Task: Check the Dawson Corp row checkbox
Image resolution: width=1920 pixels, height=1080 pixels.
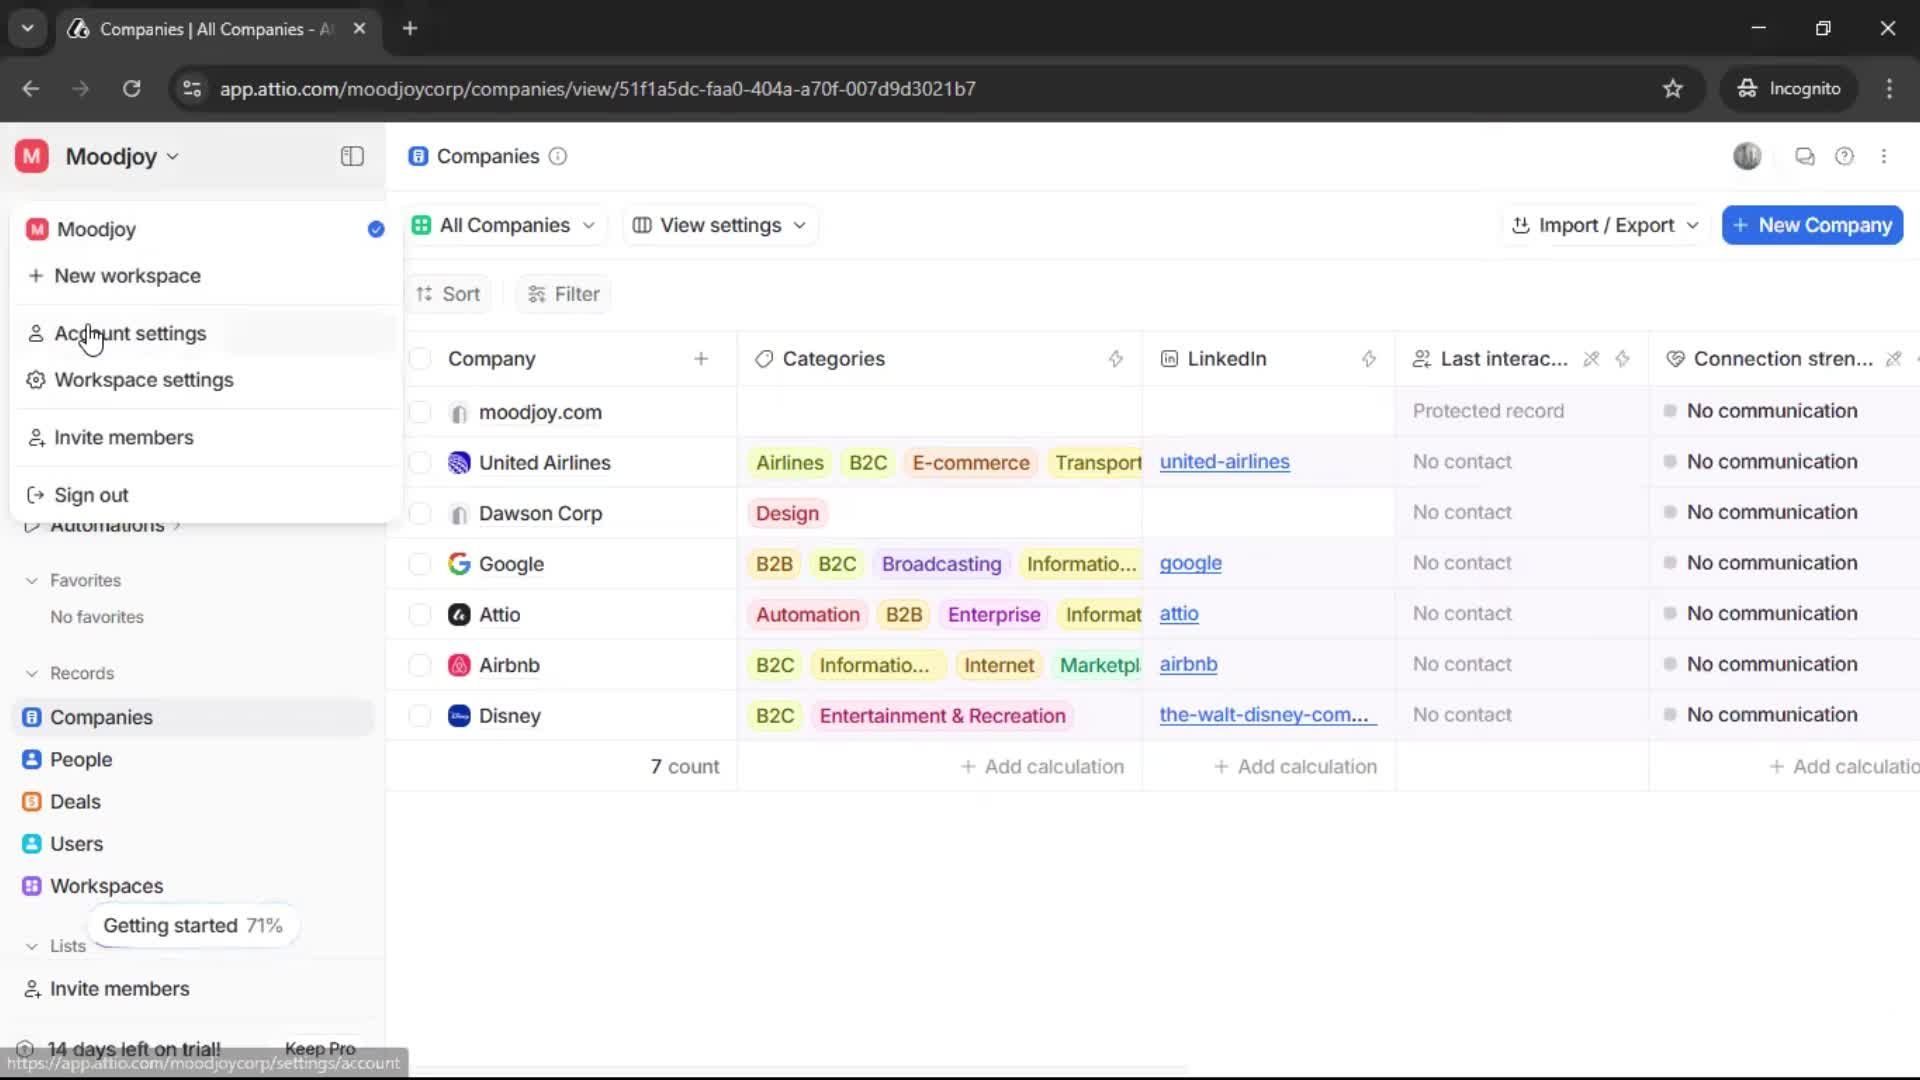Action: click(x=421, y=514)
